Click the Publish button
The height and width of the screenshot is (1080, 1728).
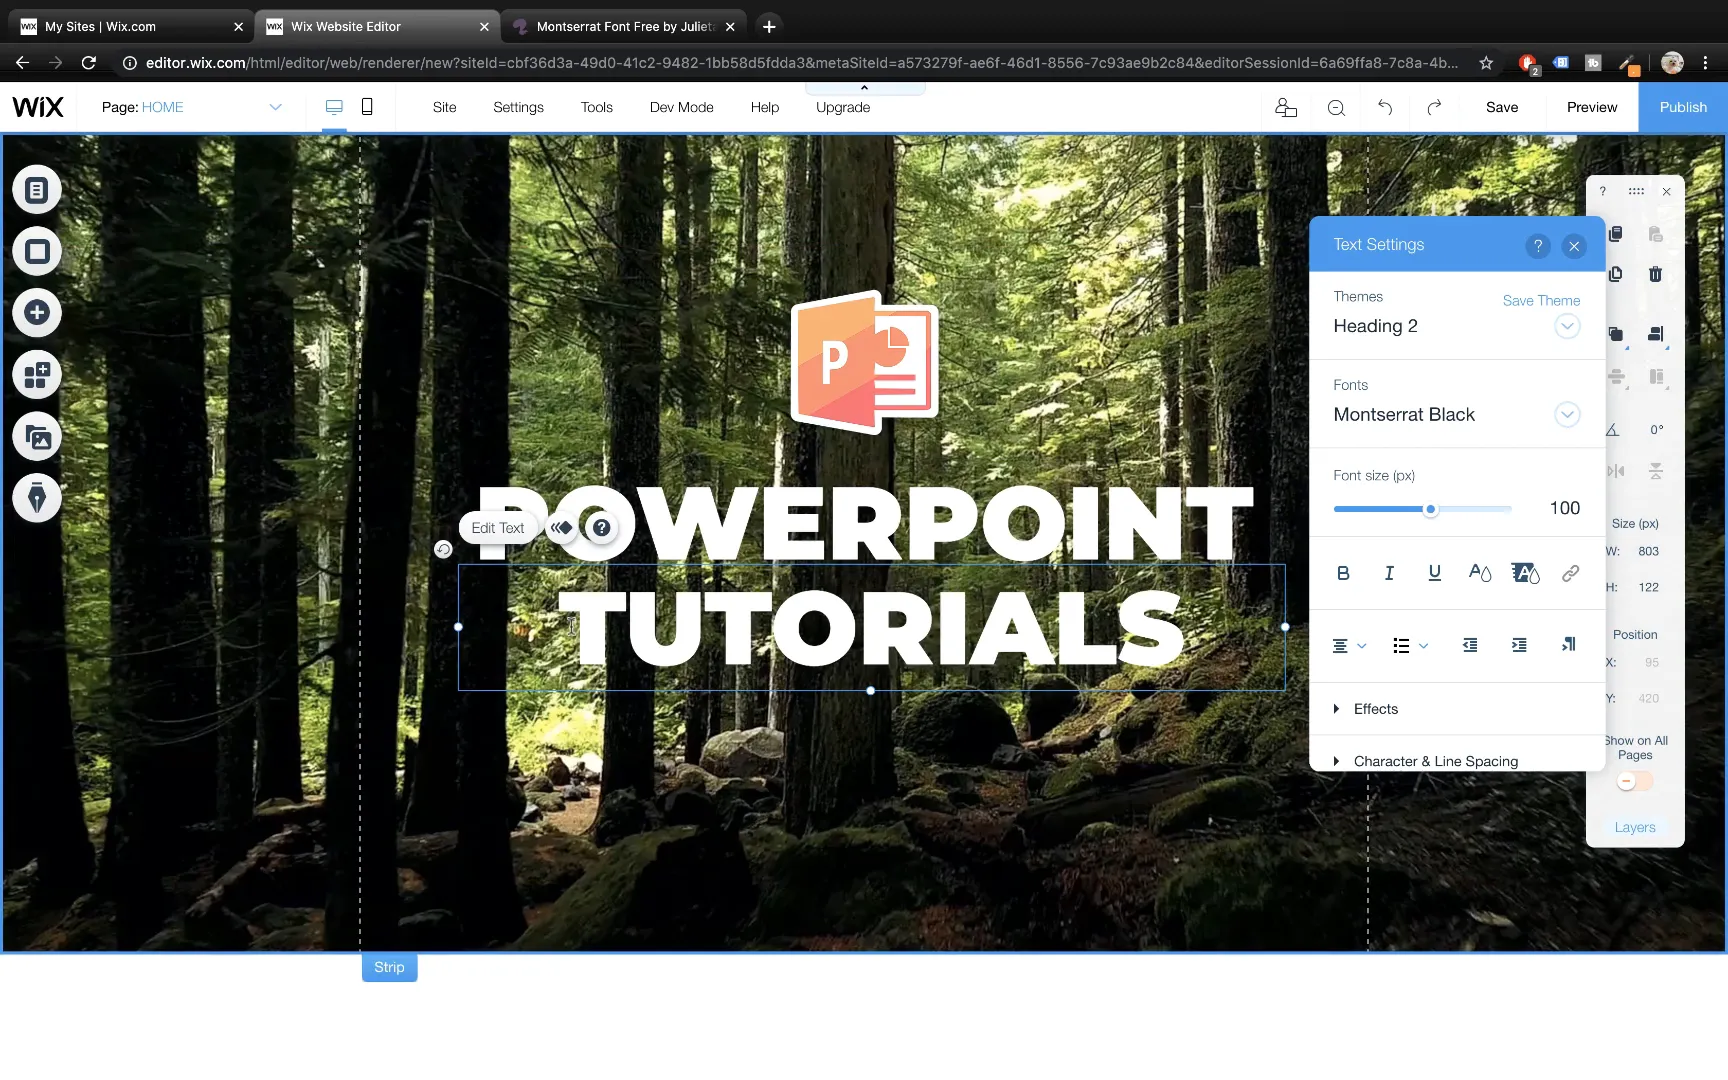point(1683,107)
